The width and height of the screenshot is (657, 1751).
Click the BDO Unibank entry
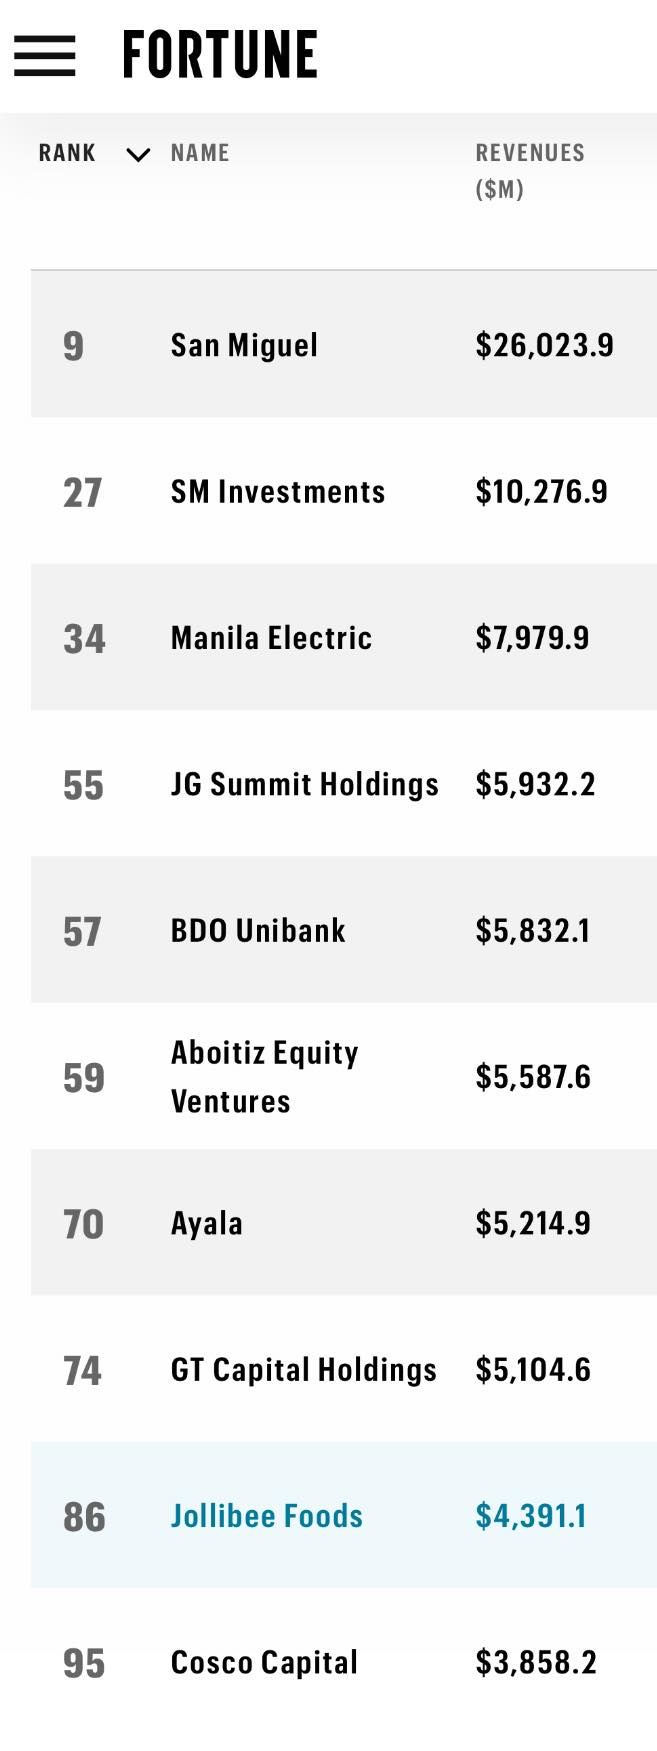click(258, 931)
